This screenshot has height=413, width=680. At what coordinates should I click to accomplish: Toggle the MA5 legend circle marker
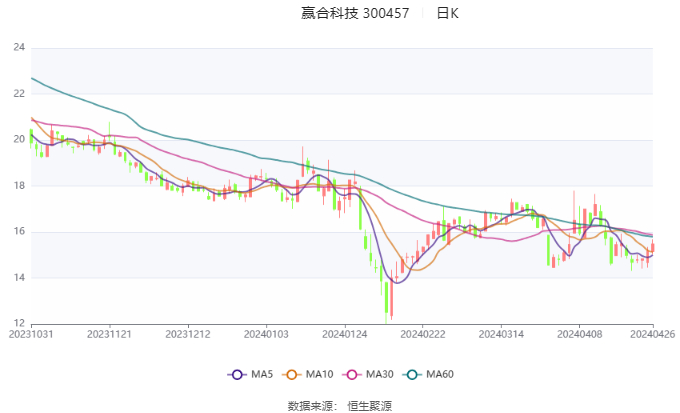236,374
